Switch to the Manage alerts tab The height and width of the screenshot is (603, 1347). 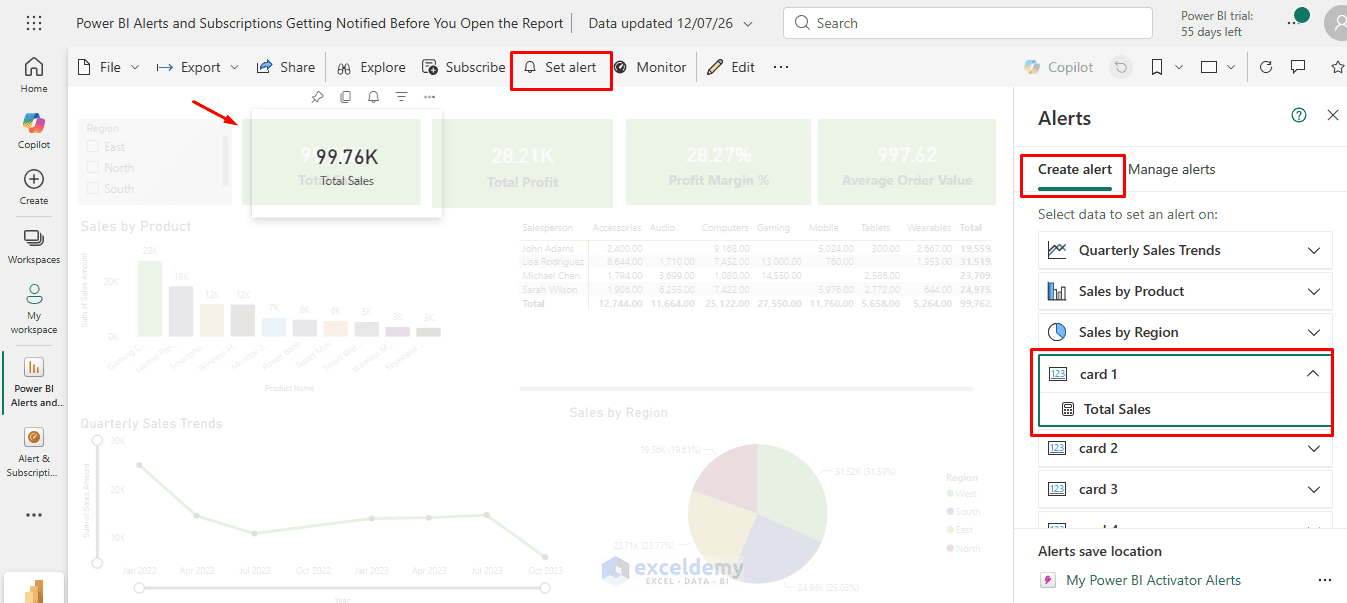click(1172, 169)
